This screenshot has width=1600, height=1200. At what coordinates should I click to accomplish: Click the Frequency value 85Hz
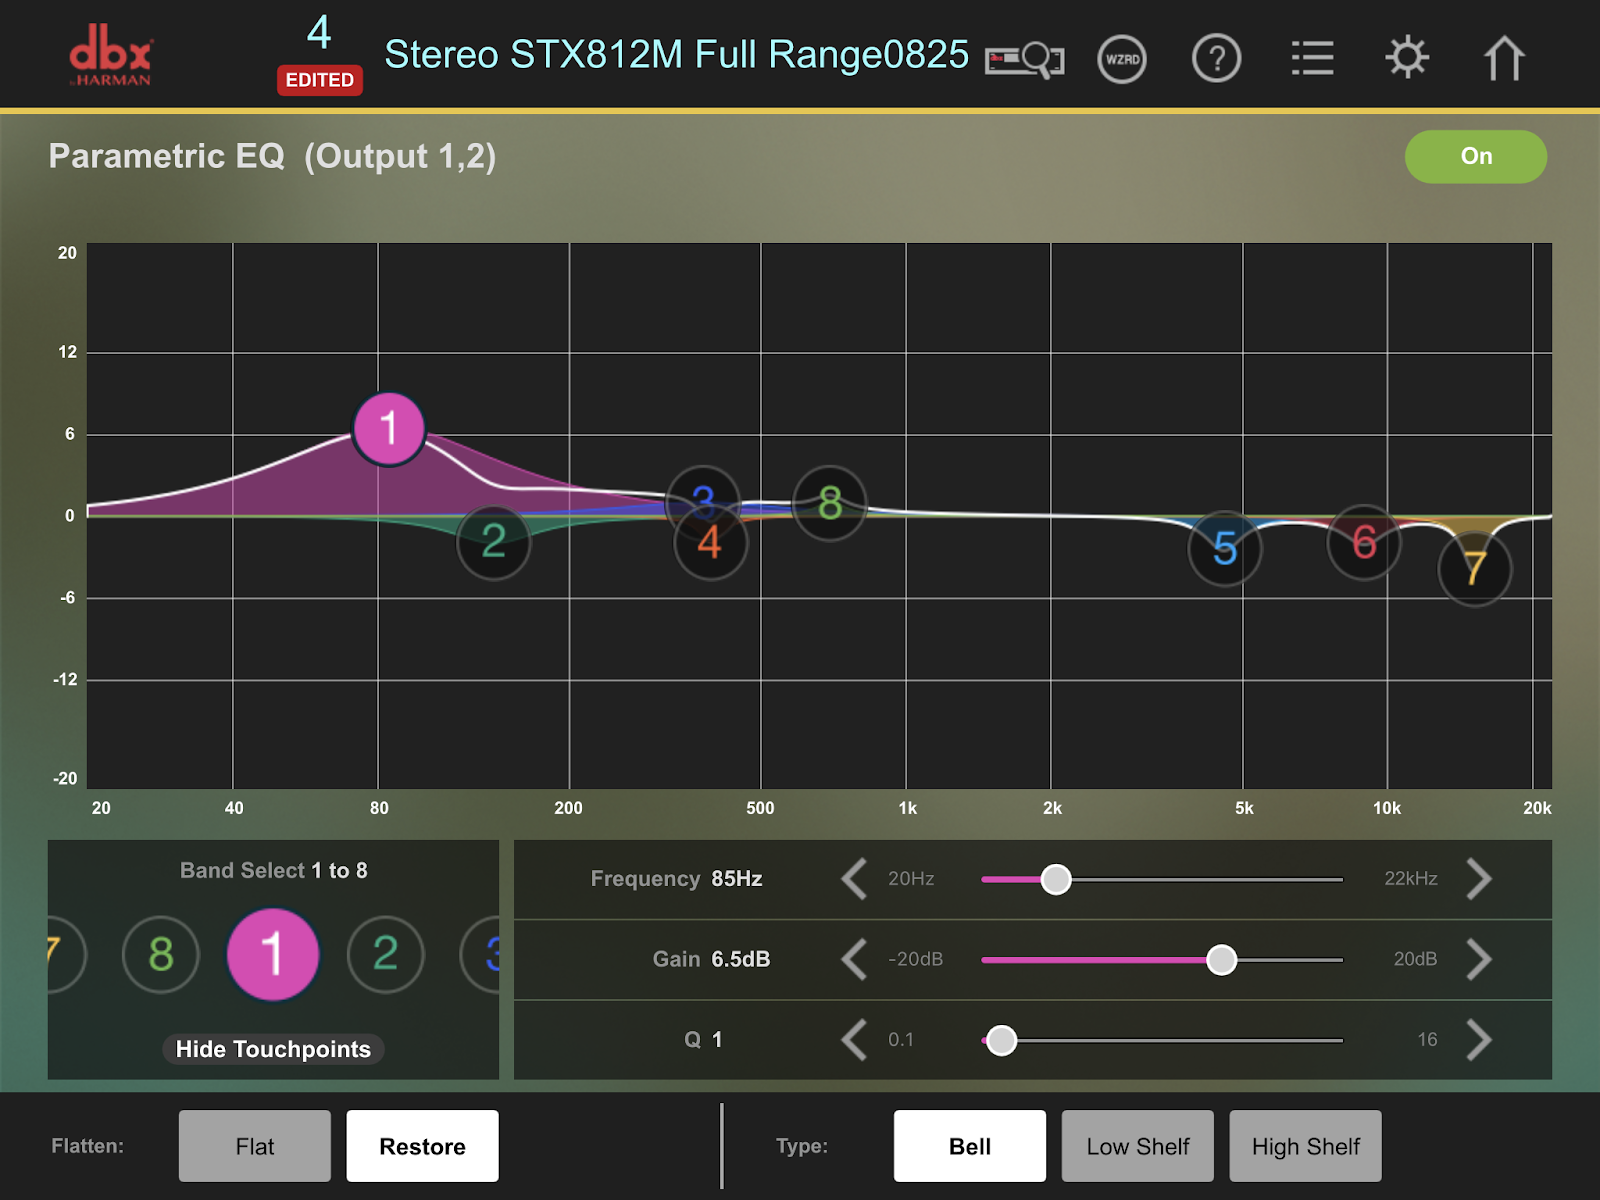(737, 879)
